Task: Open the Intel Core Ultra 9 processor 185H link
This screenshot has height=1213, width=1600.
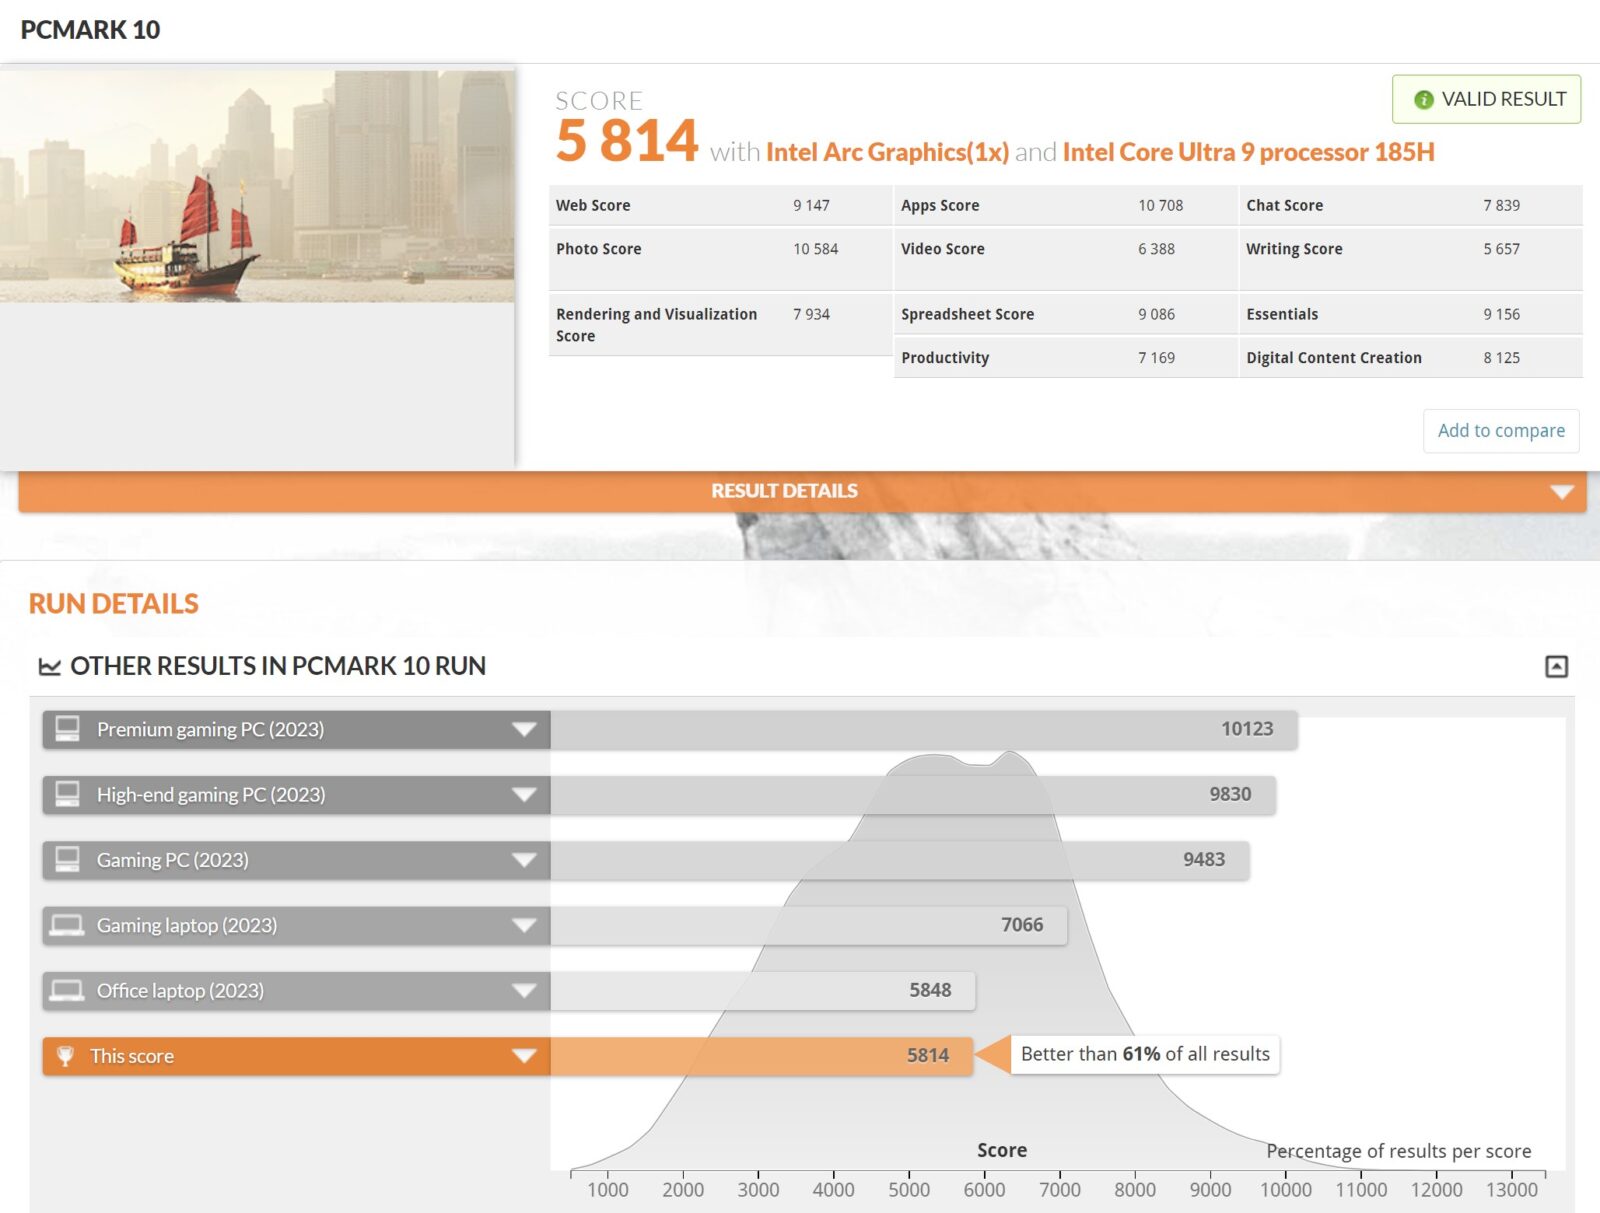Action: (x=1248, y=152)
